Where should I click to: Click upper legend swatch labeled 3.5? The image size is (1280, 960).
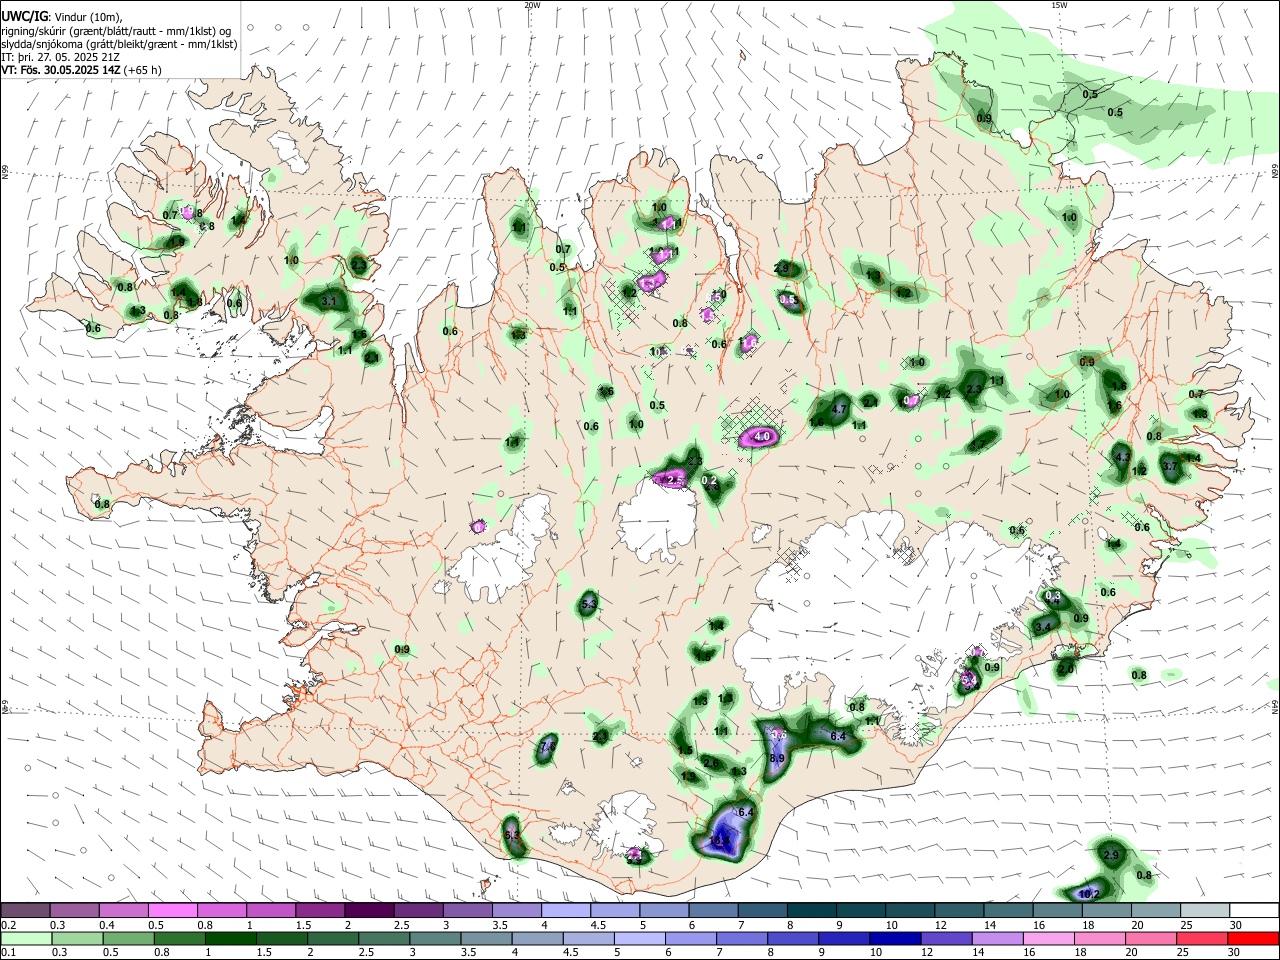coord(517,910)
